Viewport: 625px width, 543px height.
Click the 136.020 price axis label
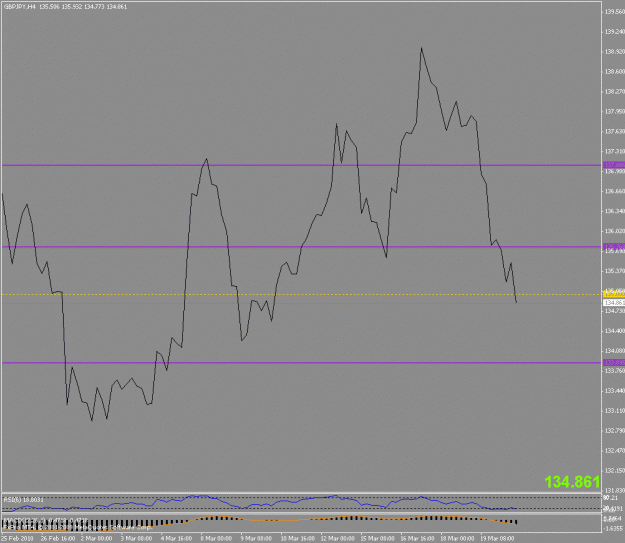[x=615, y=231]
